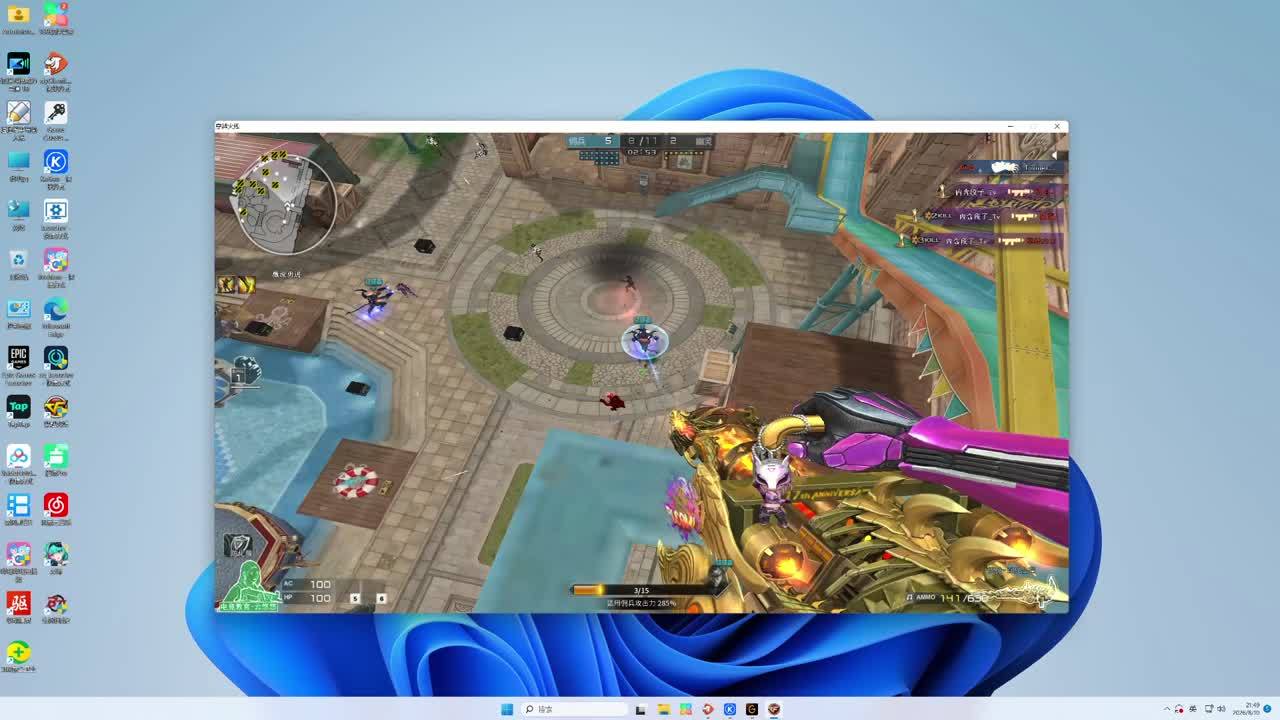Image resolution: width=1280 pixels, height=720 pixels.
Task: Switch to the blue K app on taskbar
Action: tap(730, 709)
